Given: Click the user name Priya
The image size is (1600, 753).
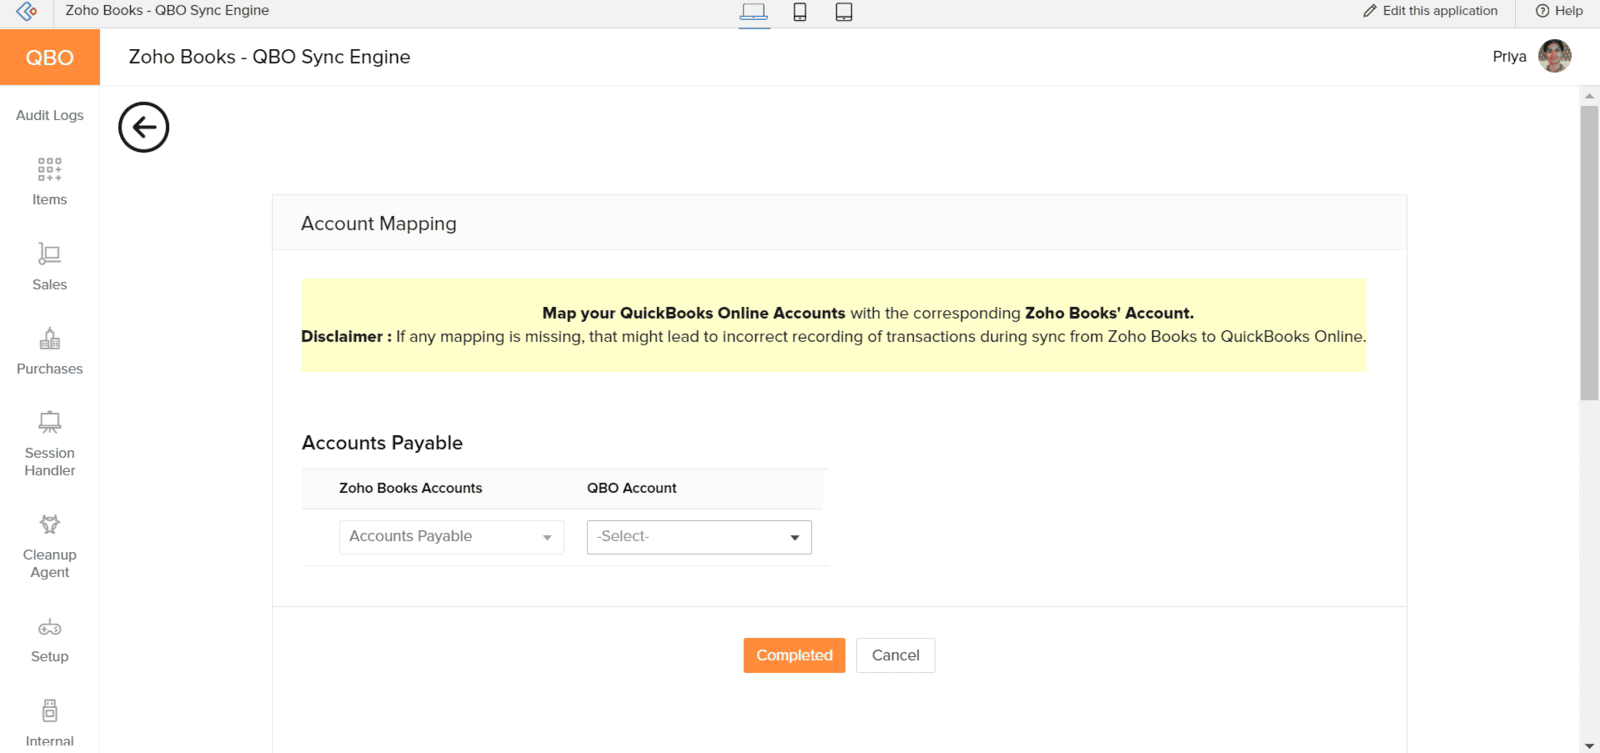Looking at the screenshot, I should point(1509,56).
